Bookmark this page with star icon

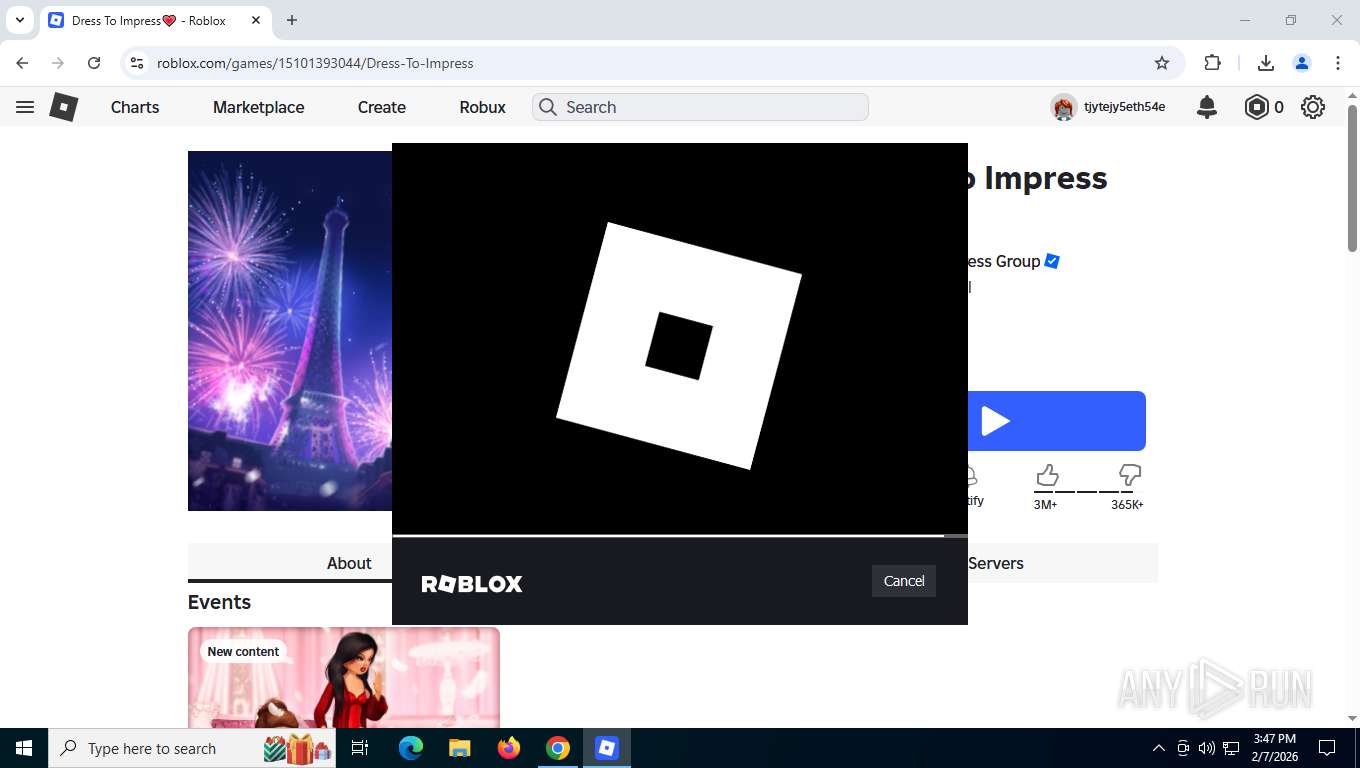[x=1162, y=63]
